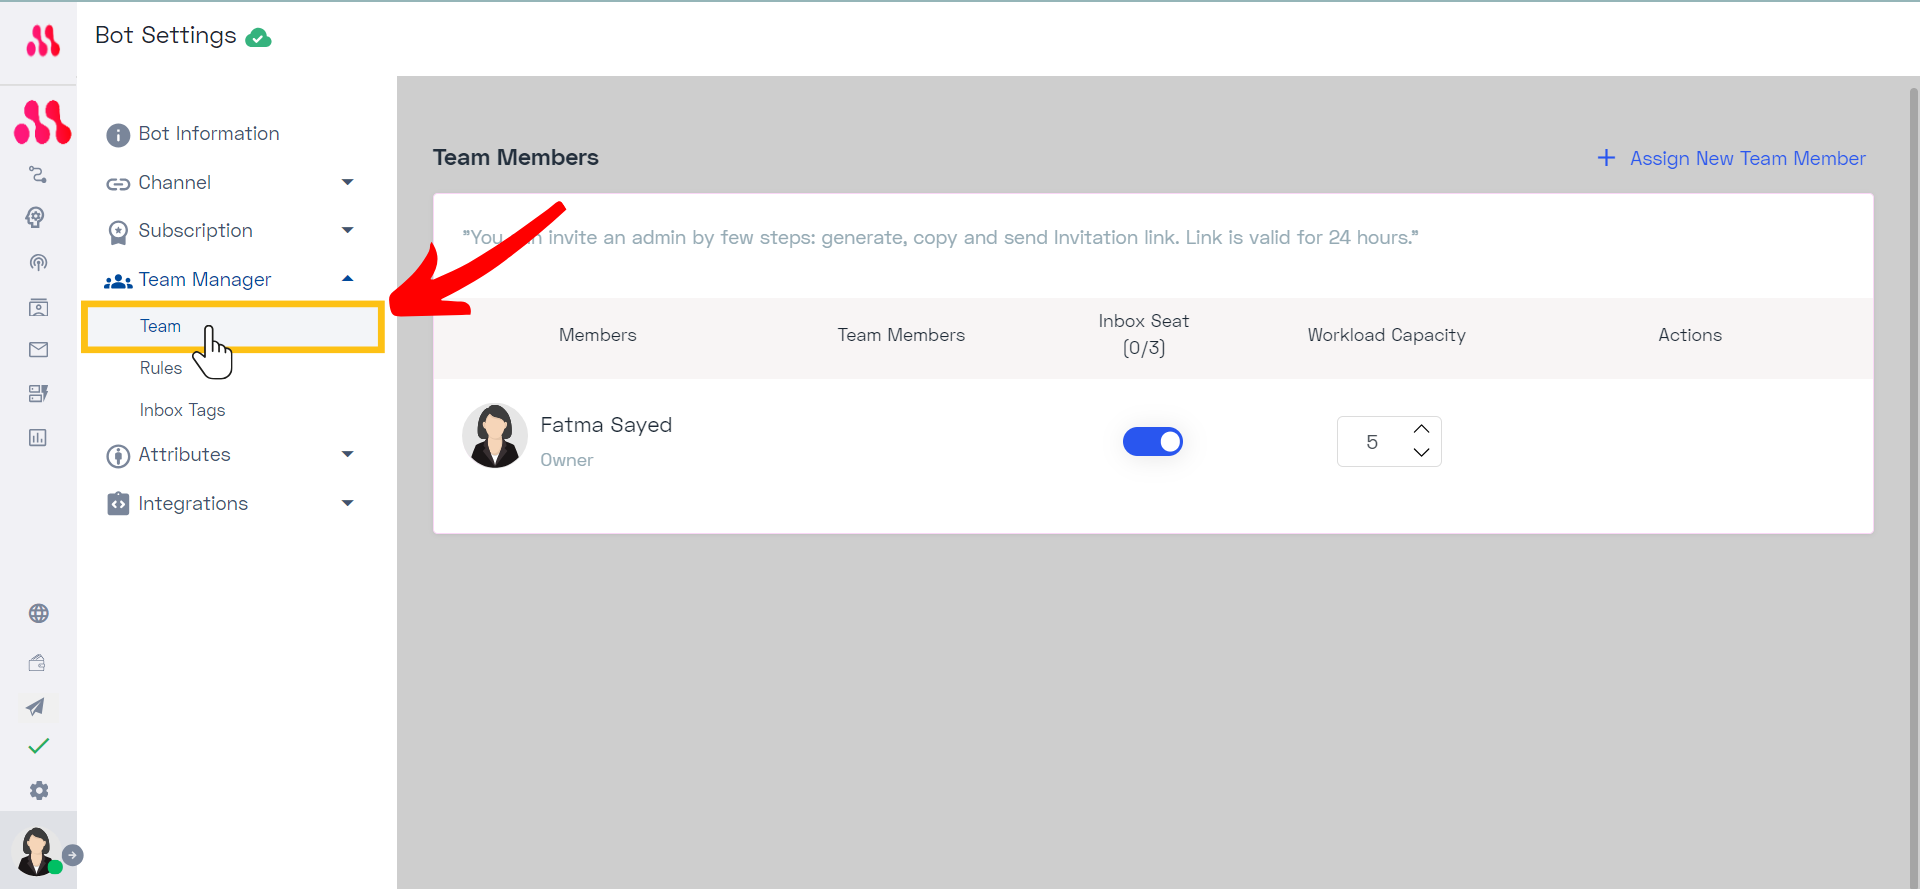
Task: Click the arrow button beside the user avatar
Action: click(72, 856)
